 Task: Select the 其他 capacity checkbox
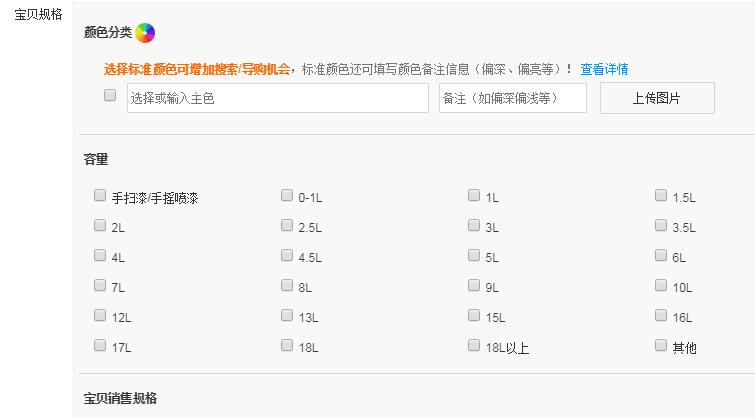661,345
